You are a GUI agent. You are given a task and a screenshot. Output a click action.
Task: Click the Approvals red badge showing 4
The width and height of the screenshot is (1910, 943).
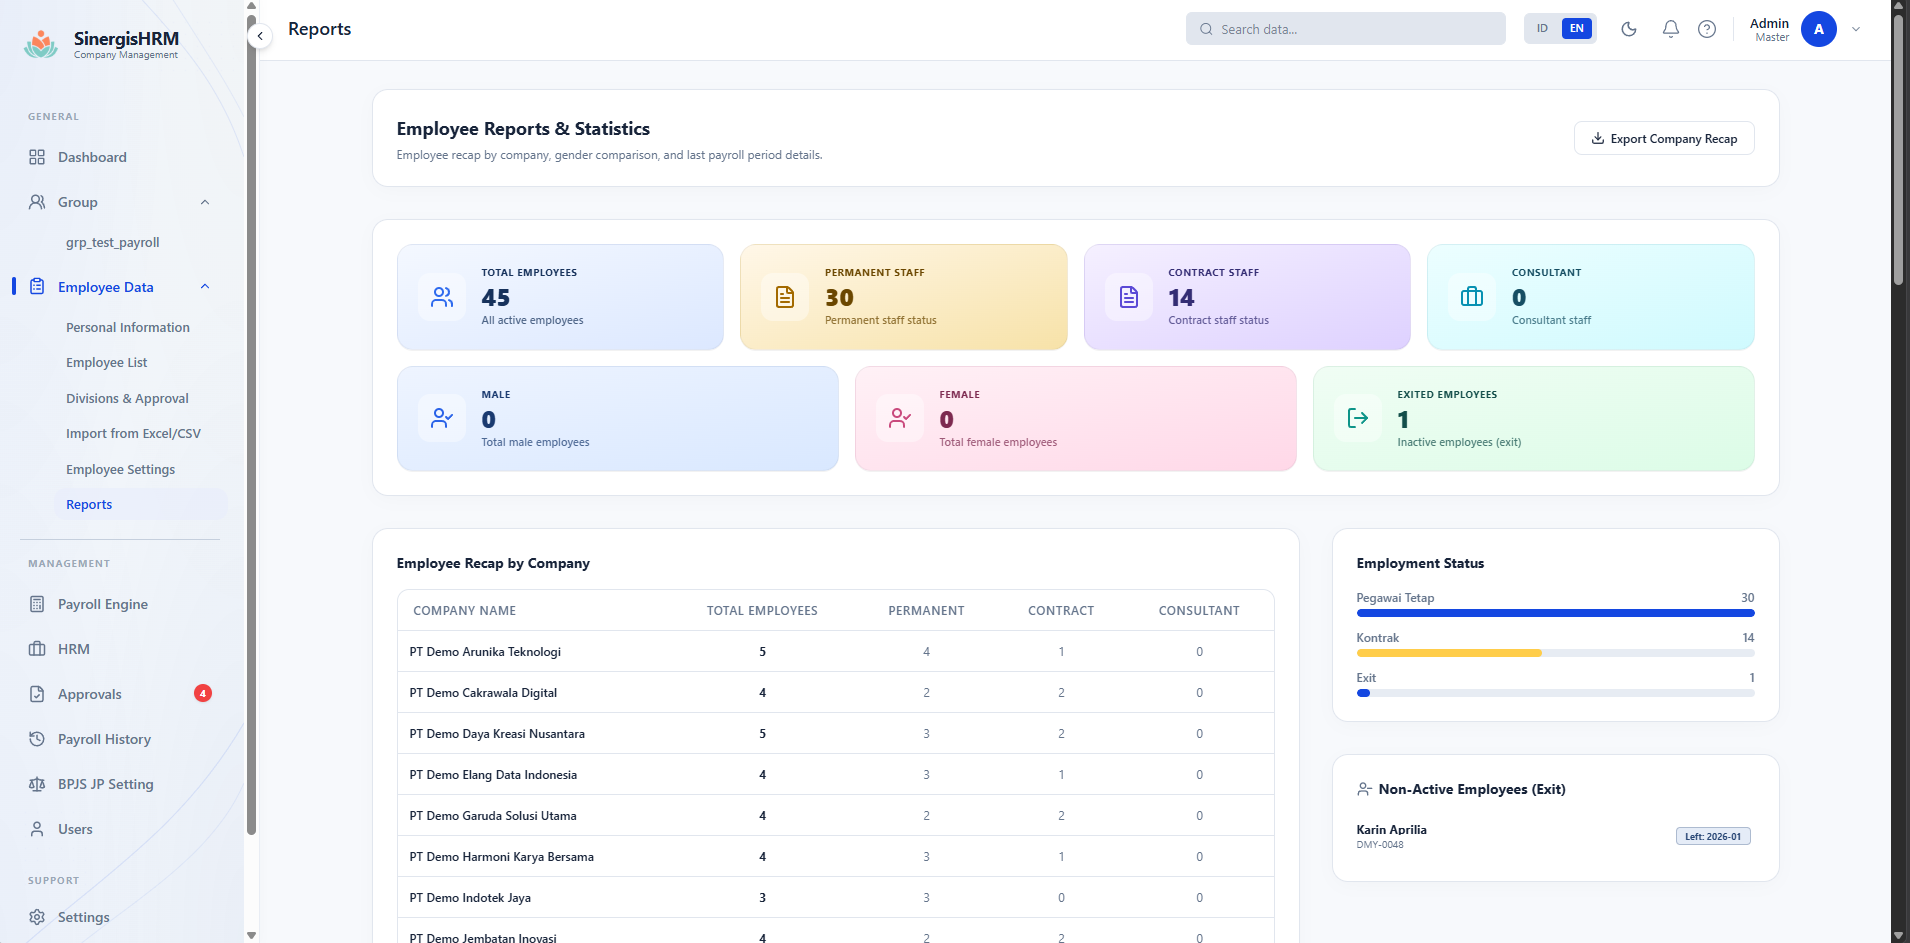tap(203, 693)
